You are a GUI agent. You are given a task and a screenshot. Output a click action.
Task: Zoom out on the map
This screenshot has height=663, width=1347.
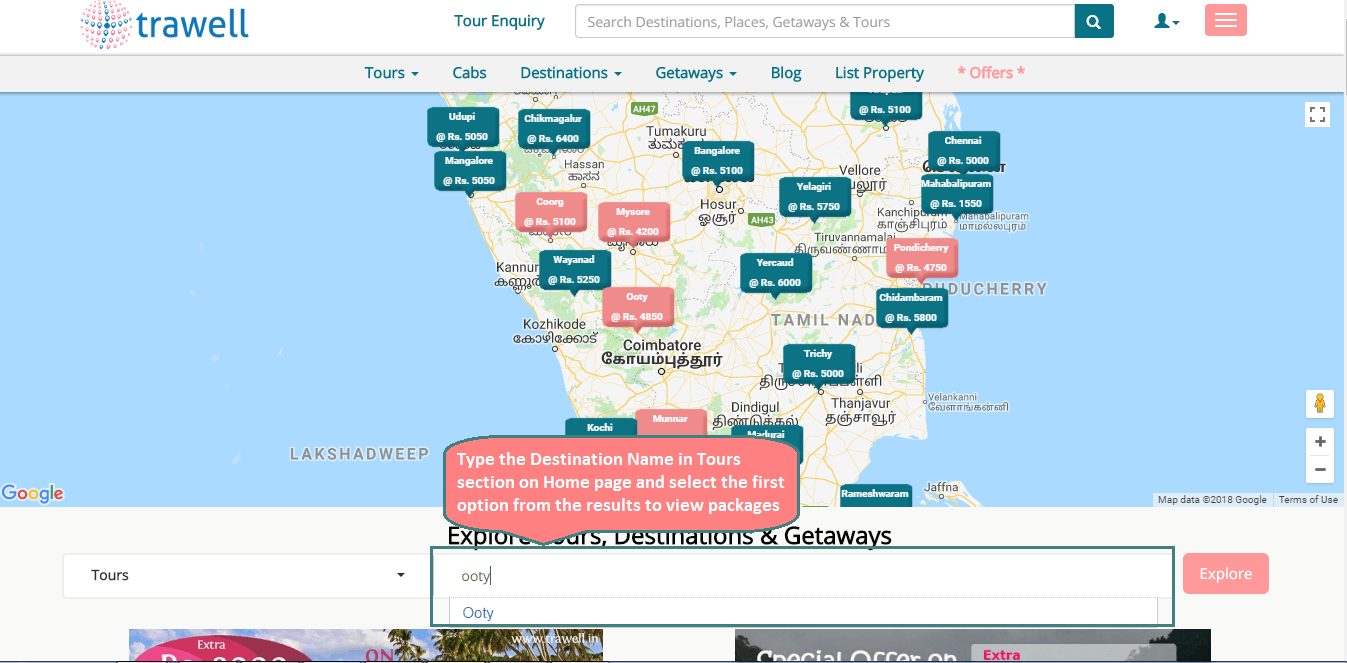click(1320, 469)
